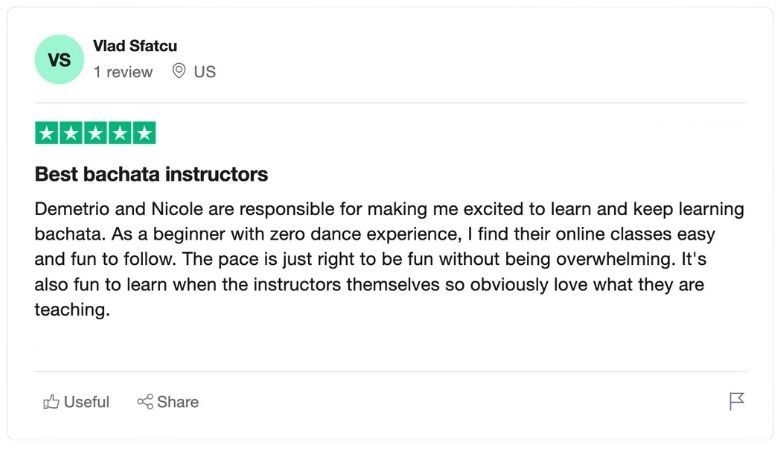
Task: Click the location pin icon beside US
Action: [180, 71]
